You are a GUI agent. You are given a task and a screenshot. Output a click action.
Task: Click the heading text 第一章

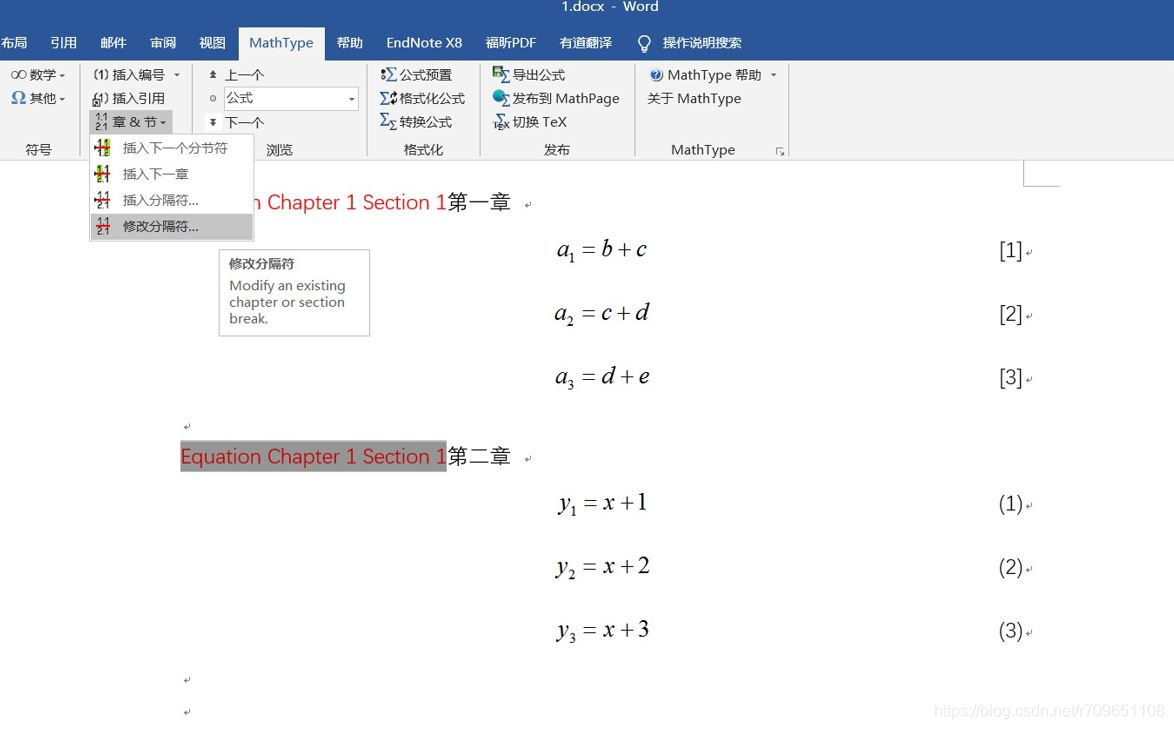click(479, 202)
